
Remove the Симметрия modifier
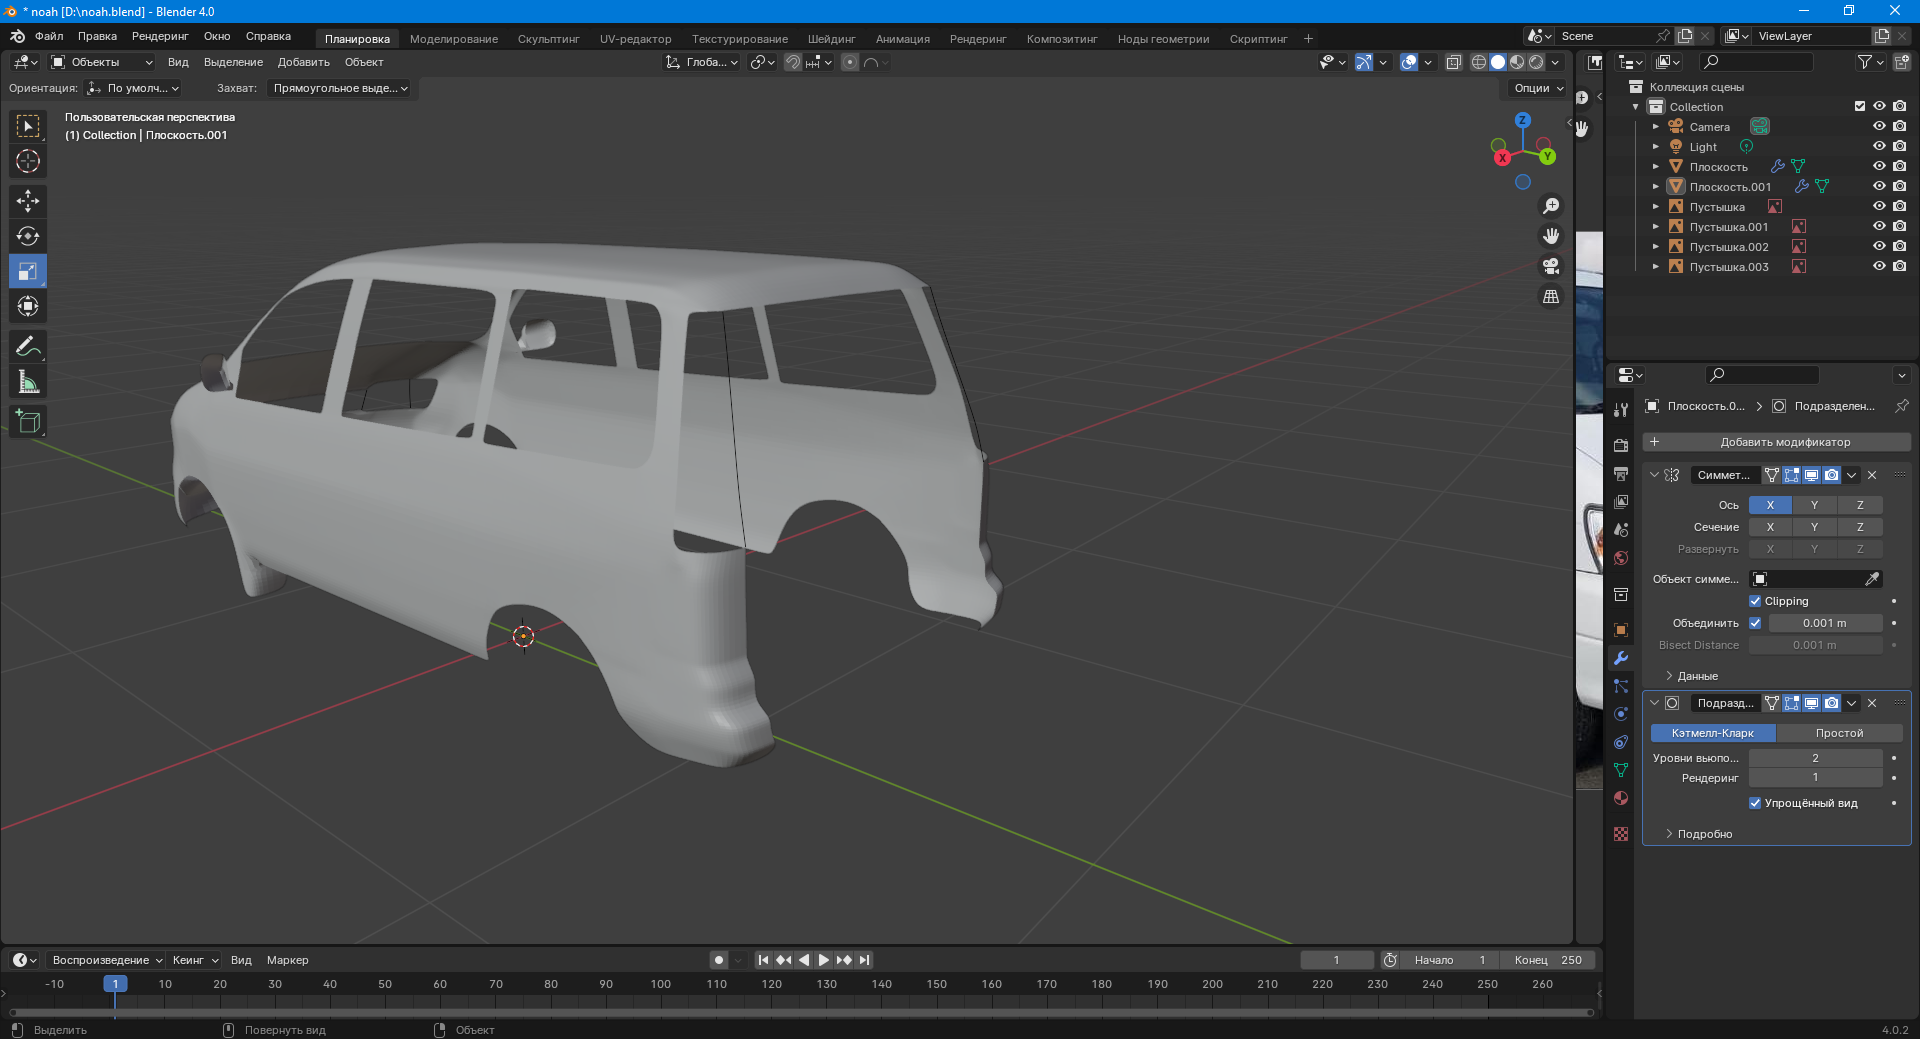click(1872, 475)
